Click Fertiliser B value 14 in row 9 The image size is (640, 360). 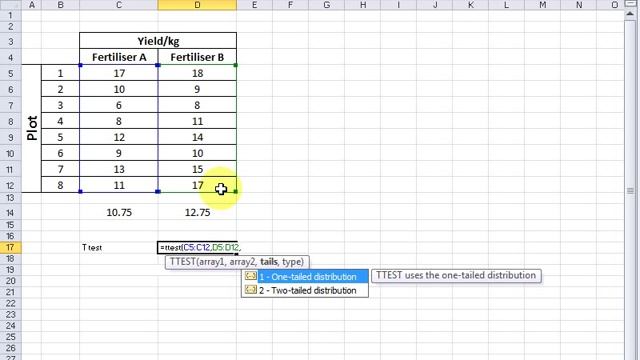click(197, 137)
